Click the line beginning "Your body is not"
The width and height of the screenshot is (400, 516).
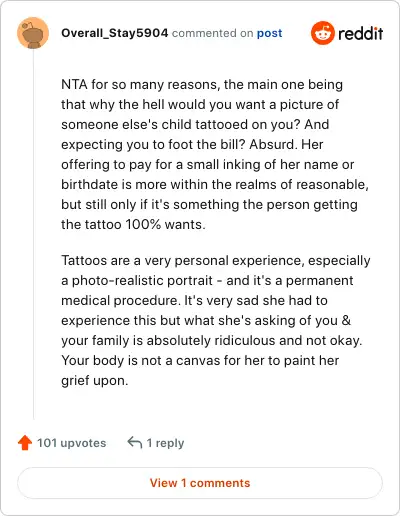(200, 360)
